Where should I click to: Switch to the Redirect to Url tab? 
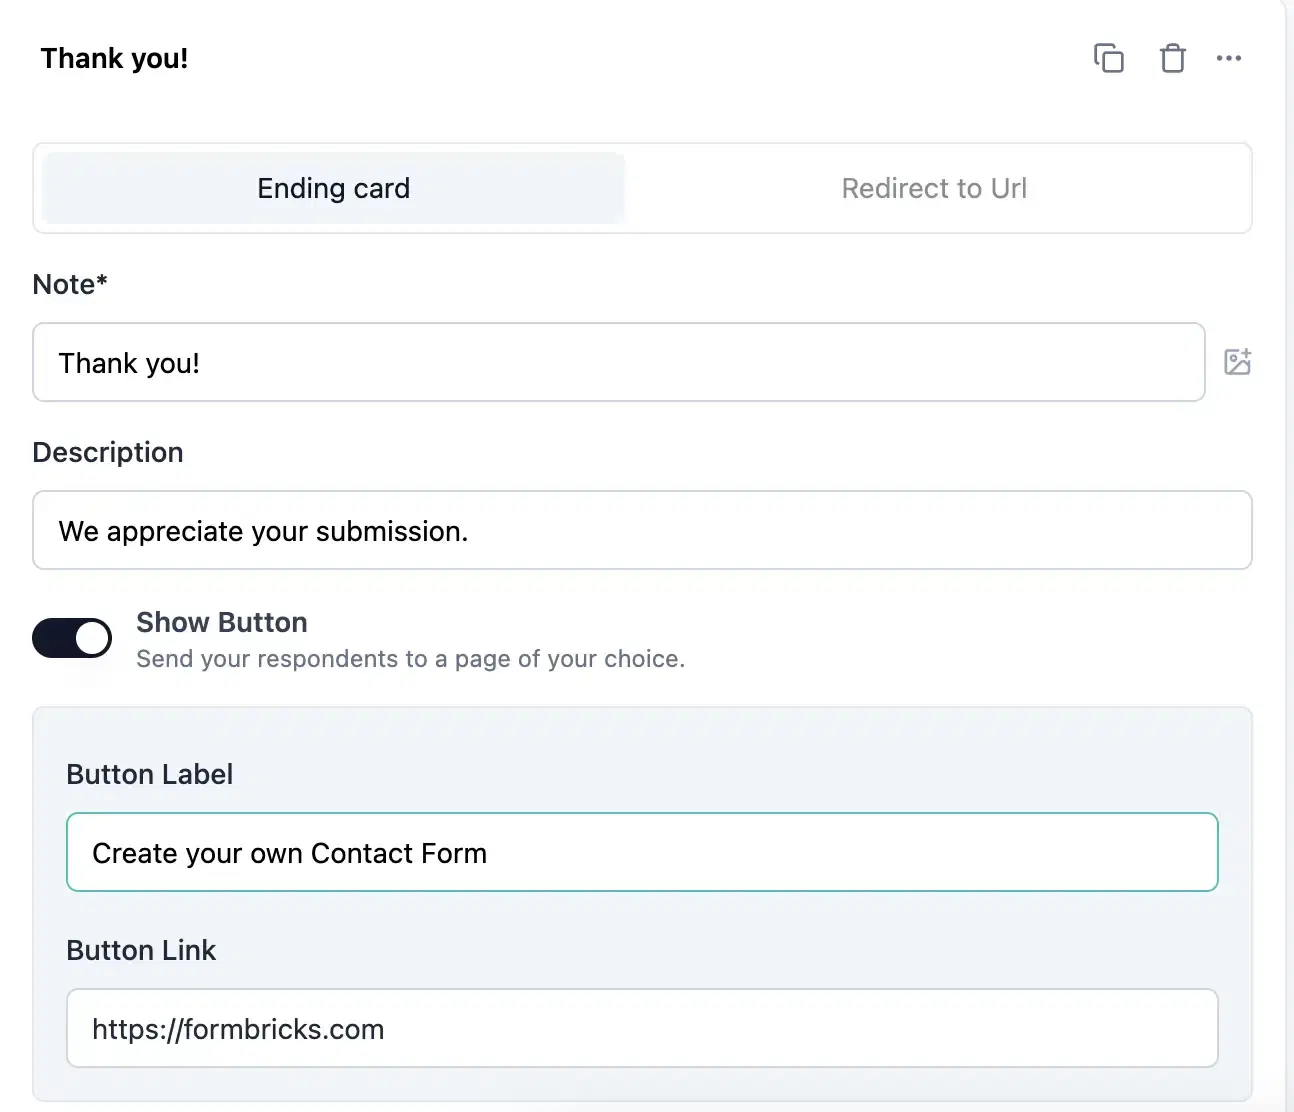click(x=934, y=188)
